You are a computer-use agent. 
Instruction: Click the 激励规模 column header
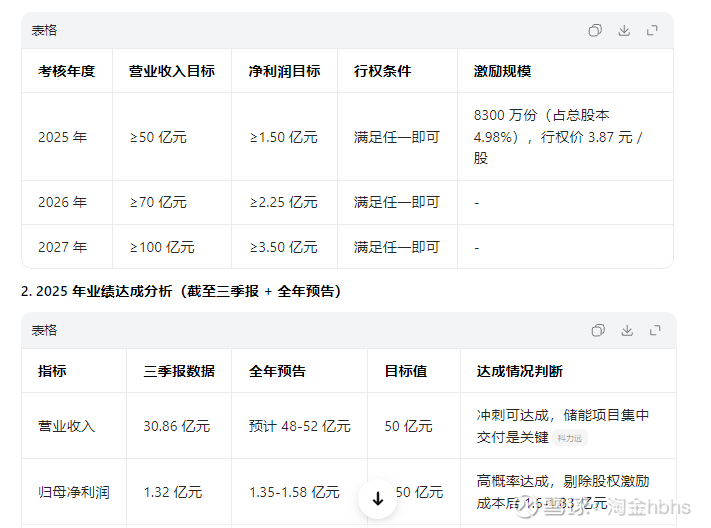point(503,71)
